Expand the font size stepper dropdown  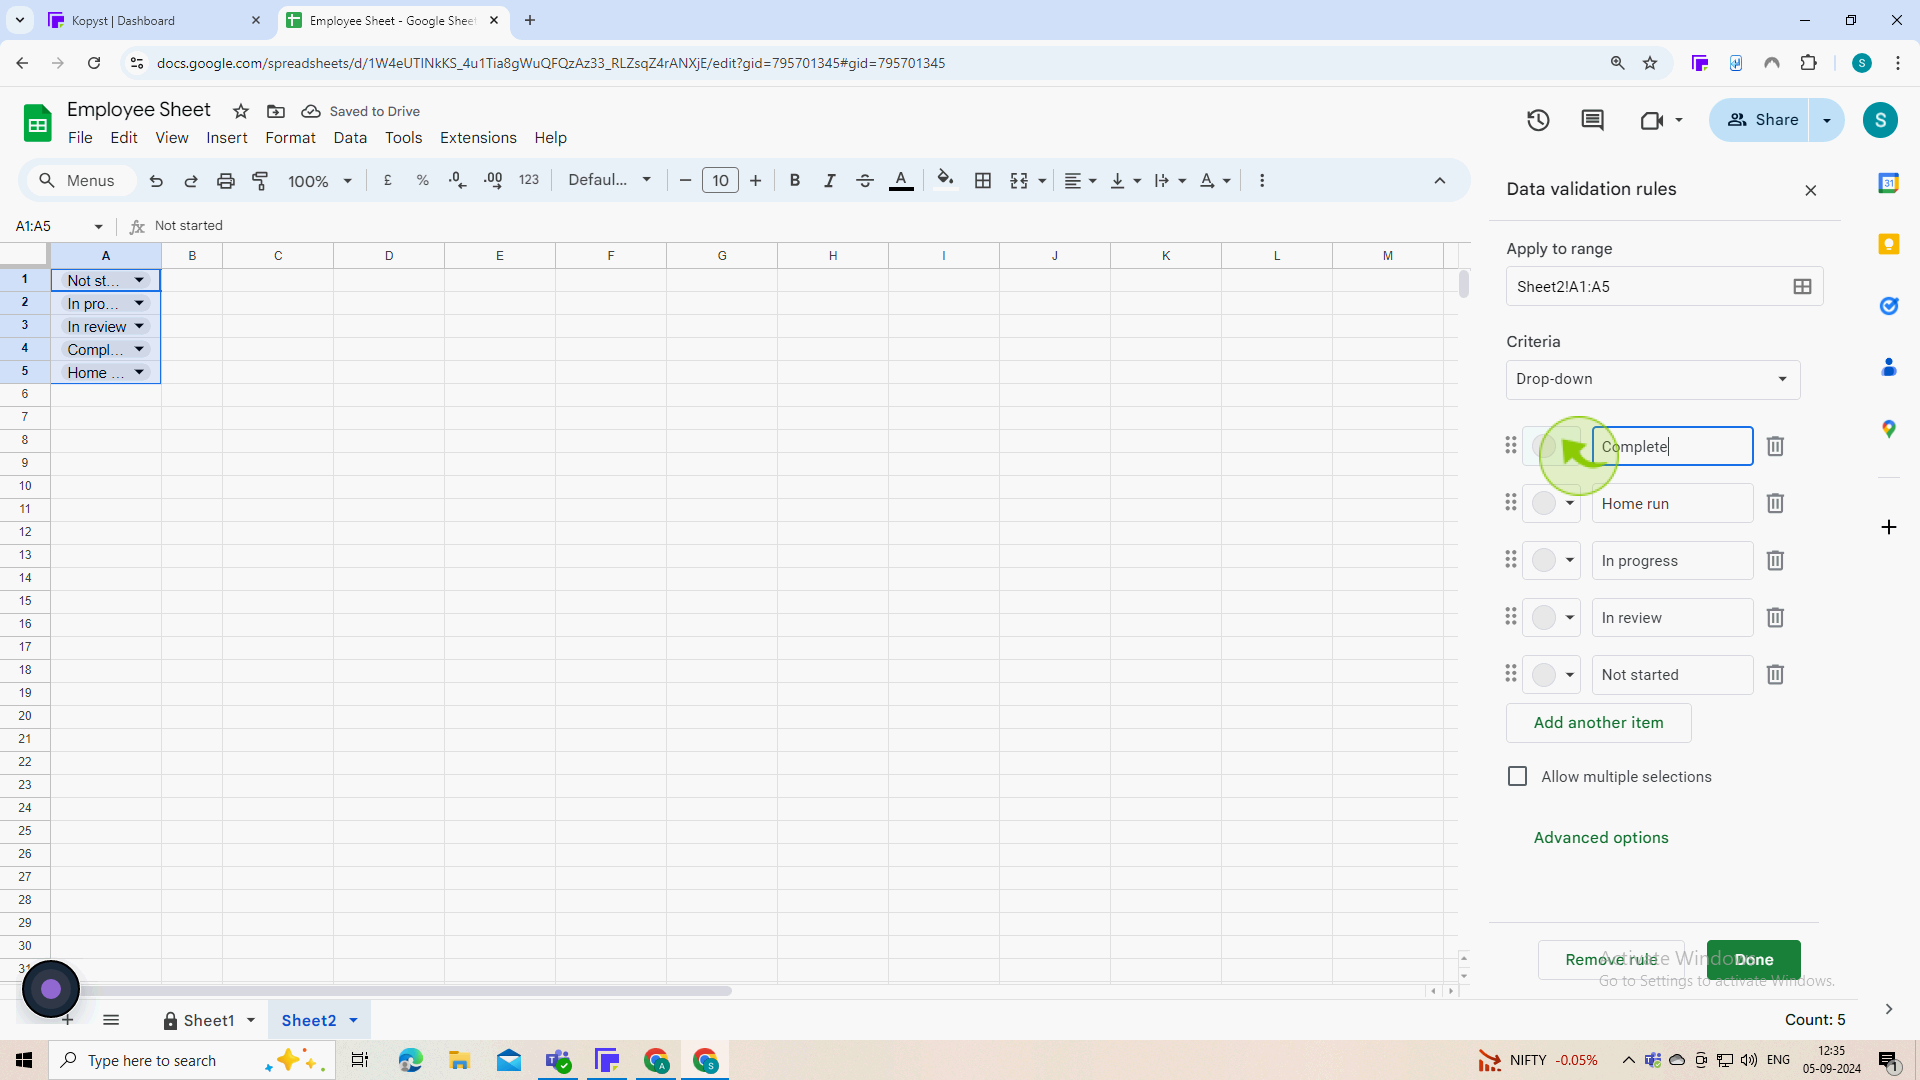[x=721, y=179]
